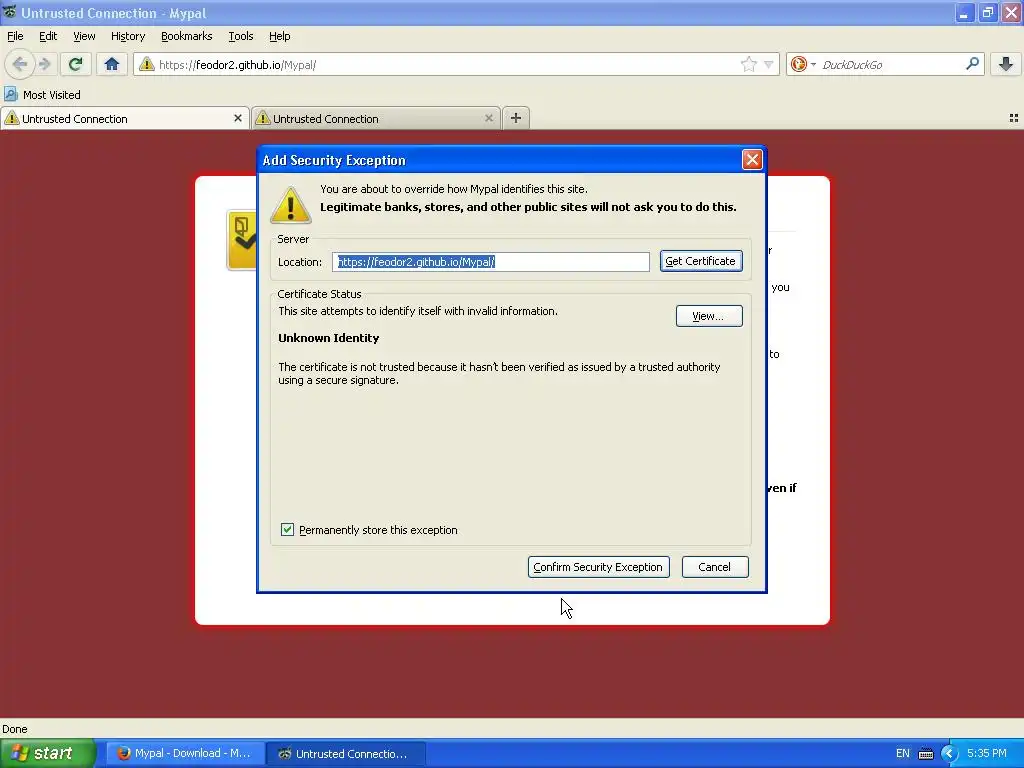Viewport: 1024px width, 768px height.
Task: Close the Add Security Exception dialog
Action: pyautogui.click(x=752, y=159)
